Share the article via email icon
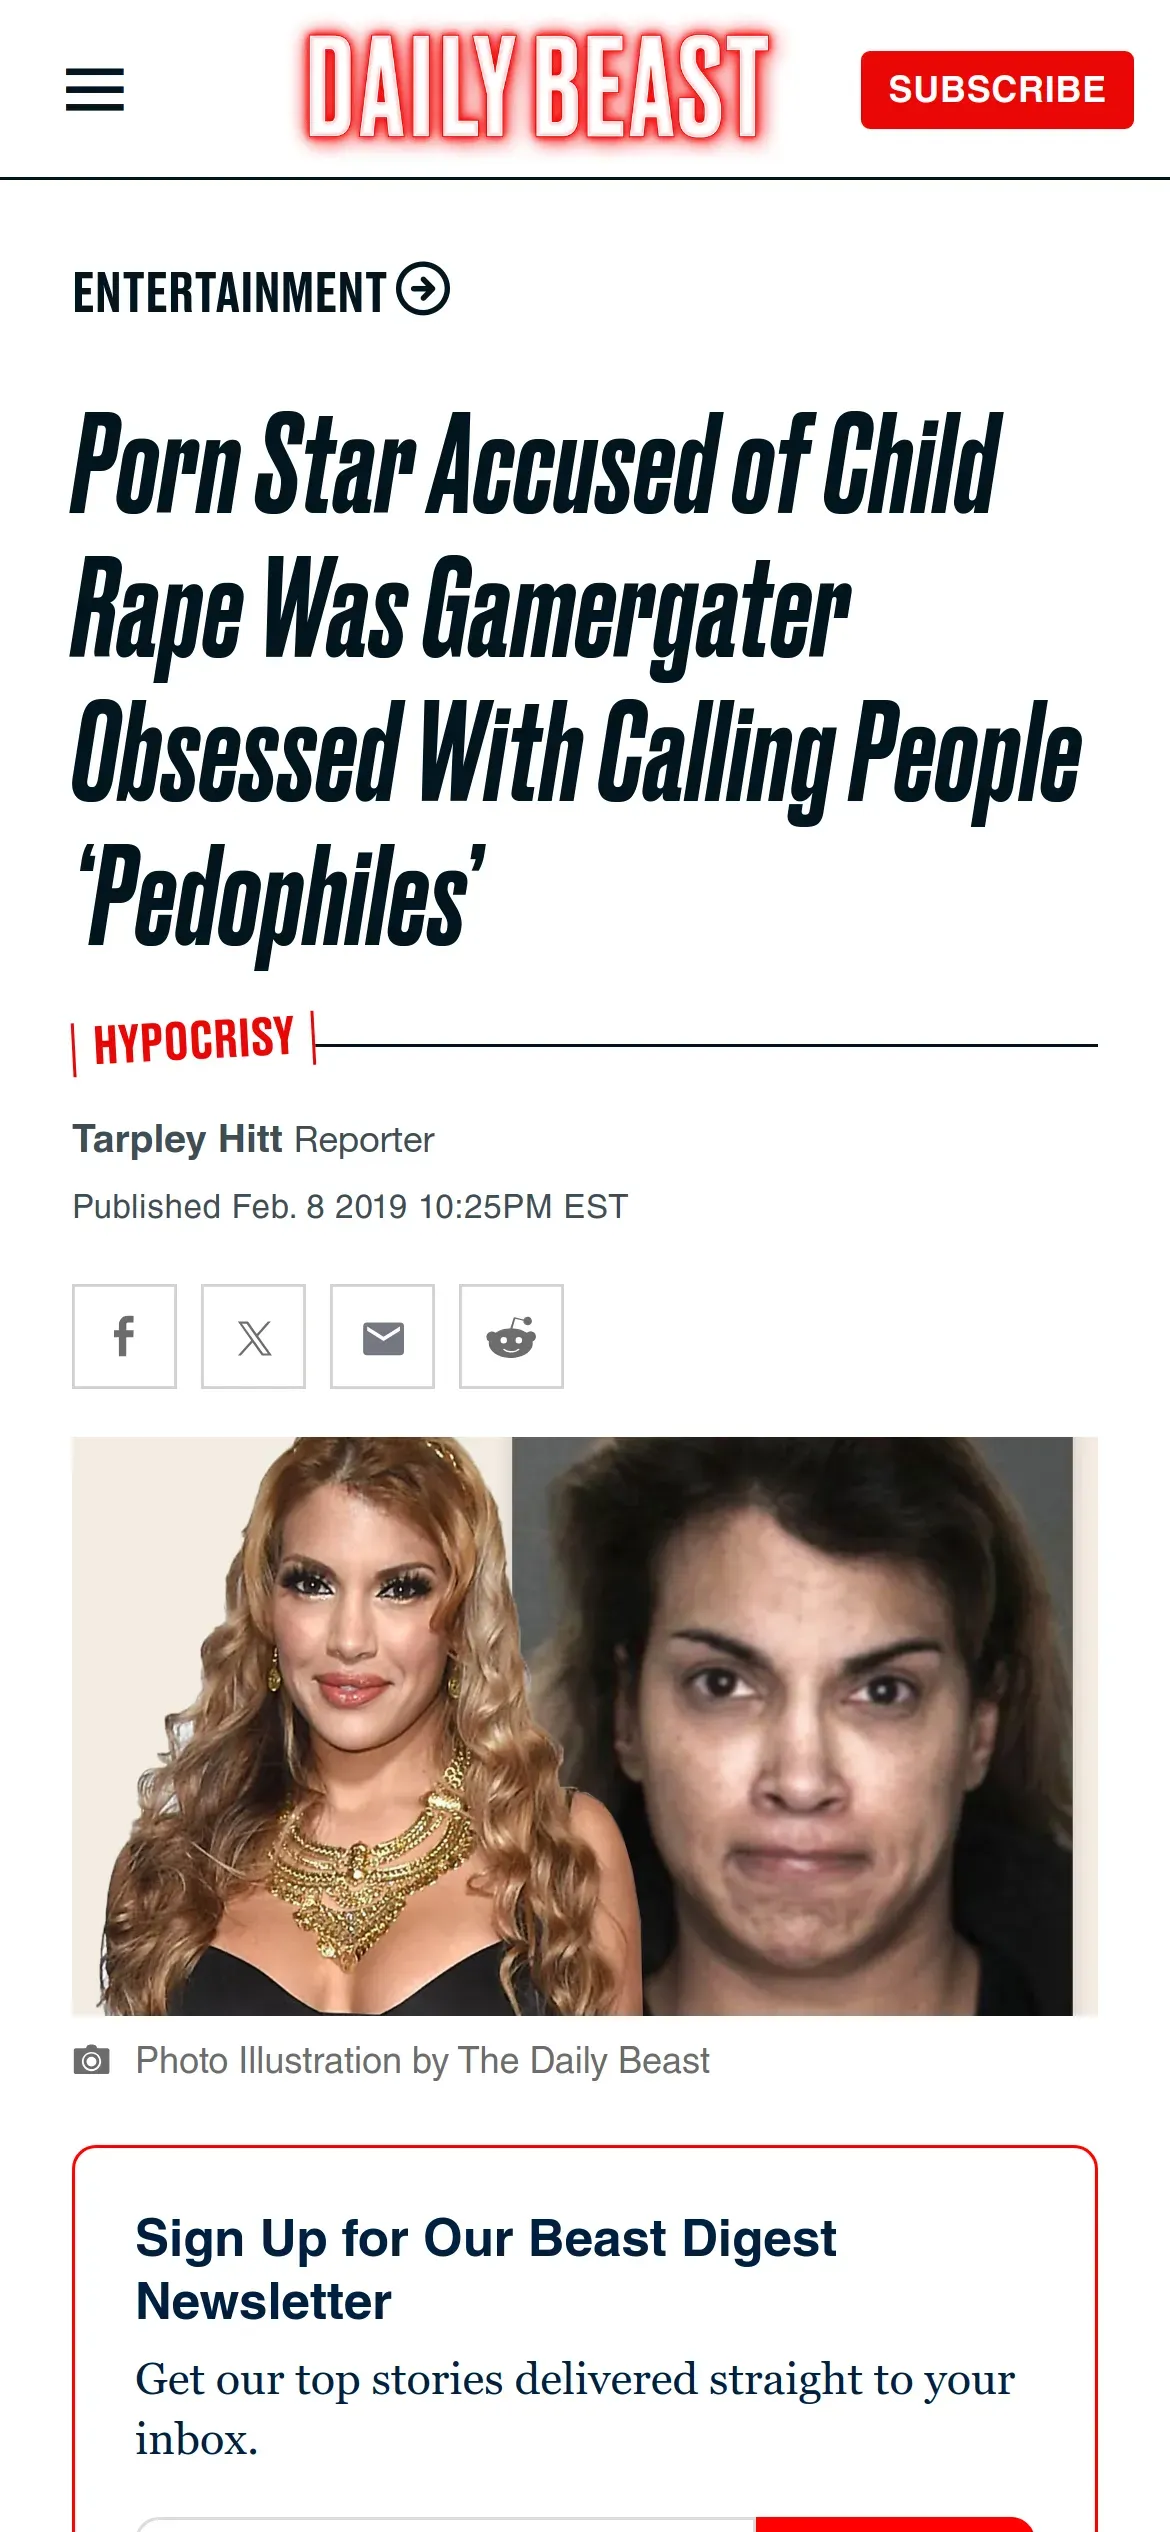The image size is (1170, 2532). [382, 1336]
